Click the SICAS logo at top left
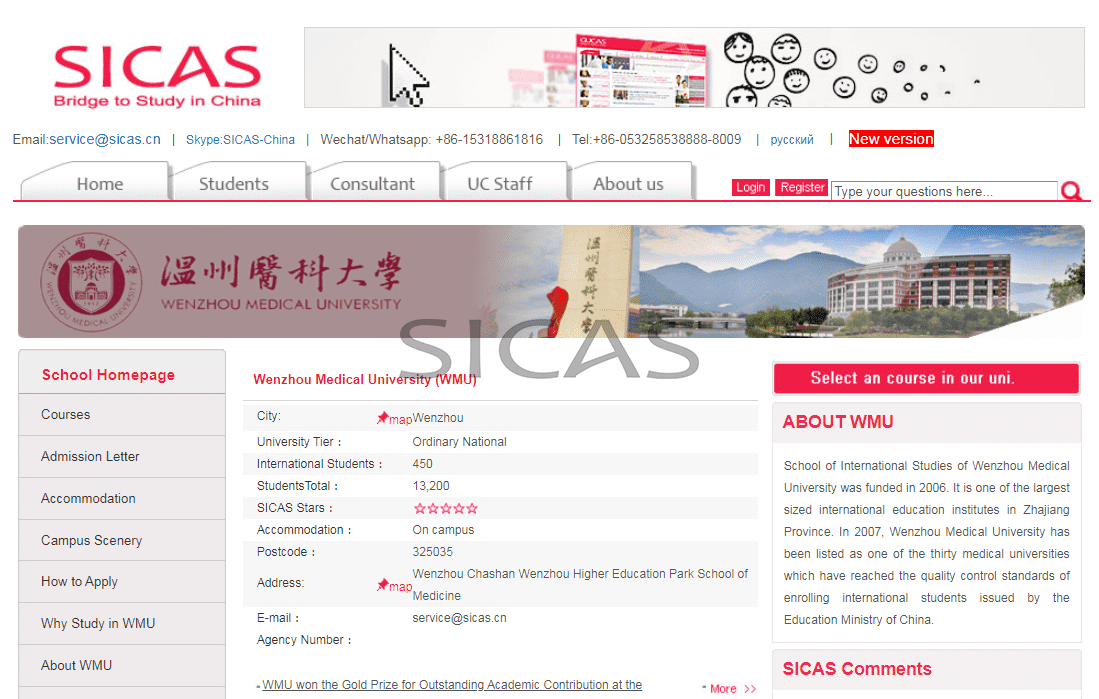The image size is (1099, 699). tap(157, 76)
